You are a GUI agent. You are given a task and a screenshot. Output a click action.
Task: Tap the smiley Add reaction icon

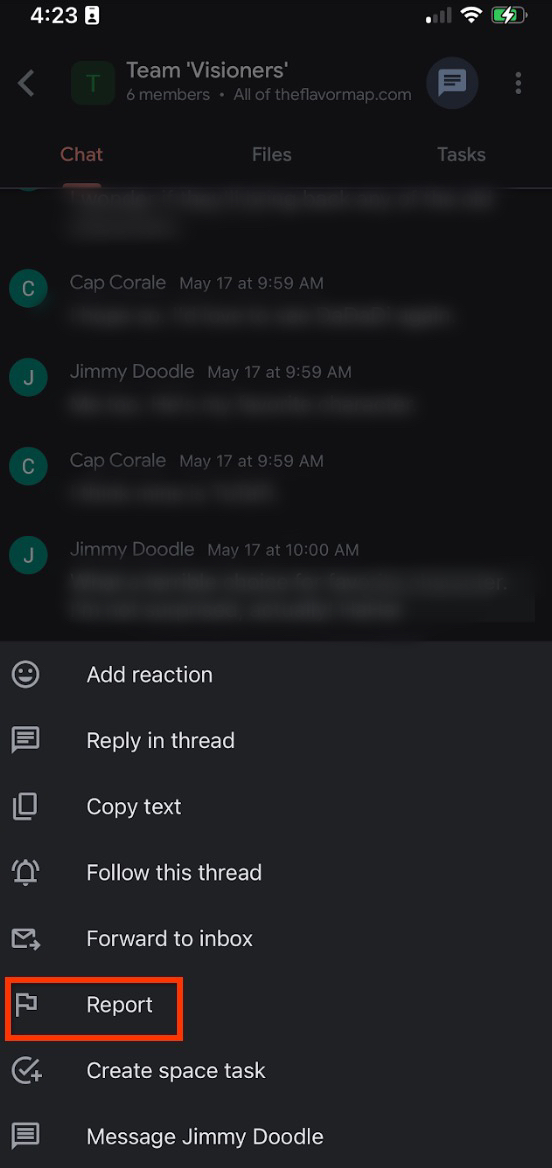(25, 675)
